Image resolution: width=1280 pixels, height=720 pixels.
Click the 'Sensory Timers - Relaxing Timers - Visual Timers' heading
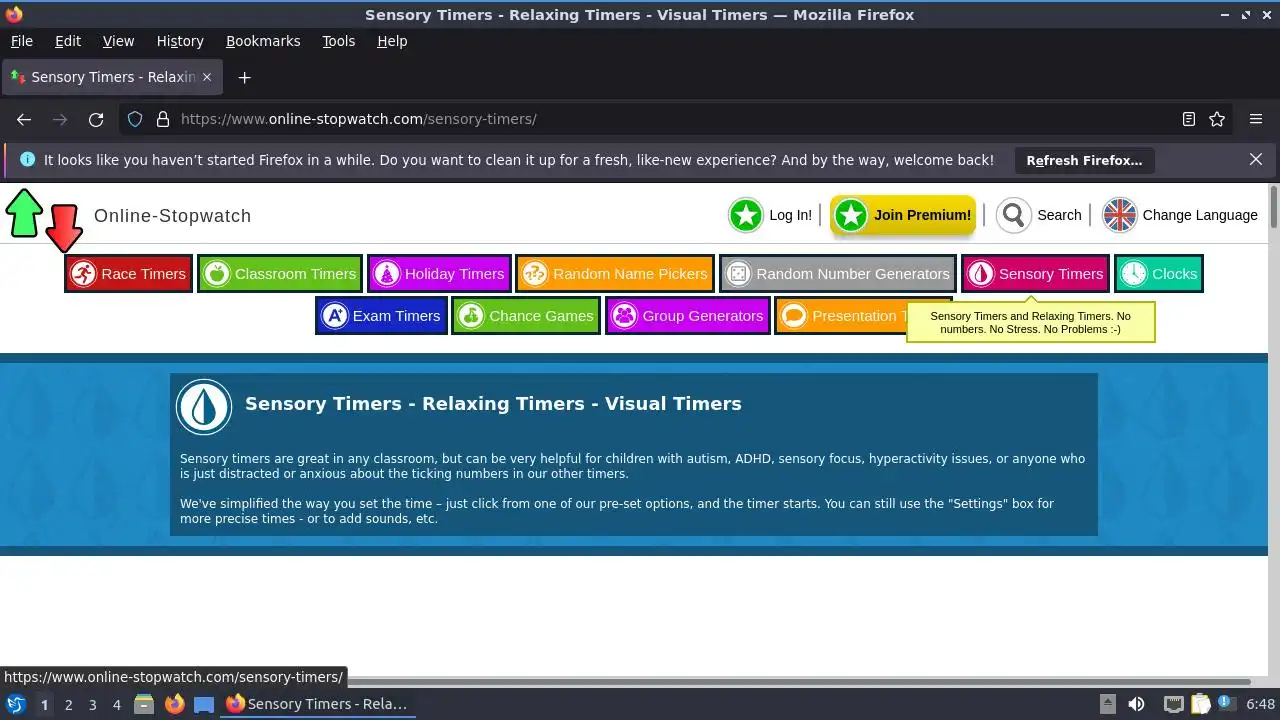pos(493,404)
